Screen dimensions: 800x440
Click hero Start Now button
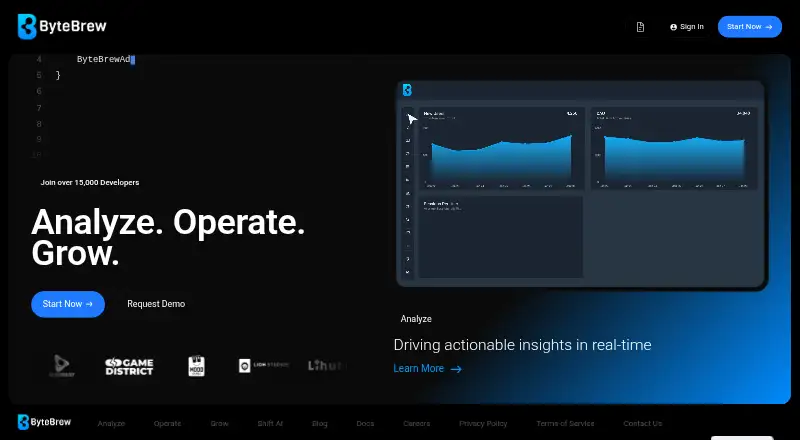tap(68, 304)
